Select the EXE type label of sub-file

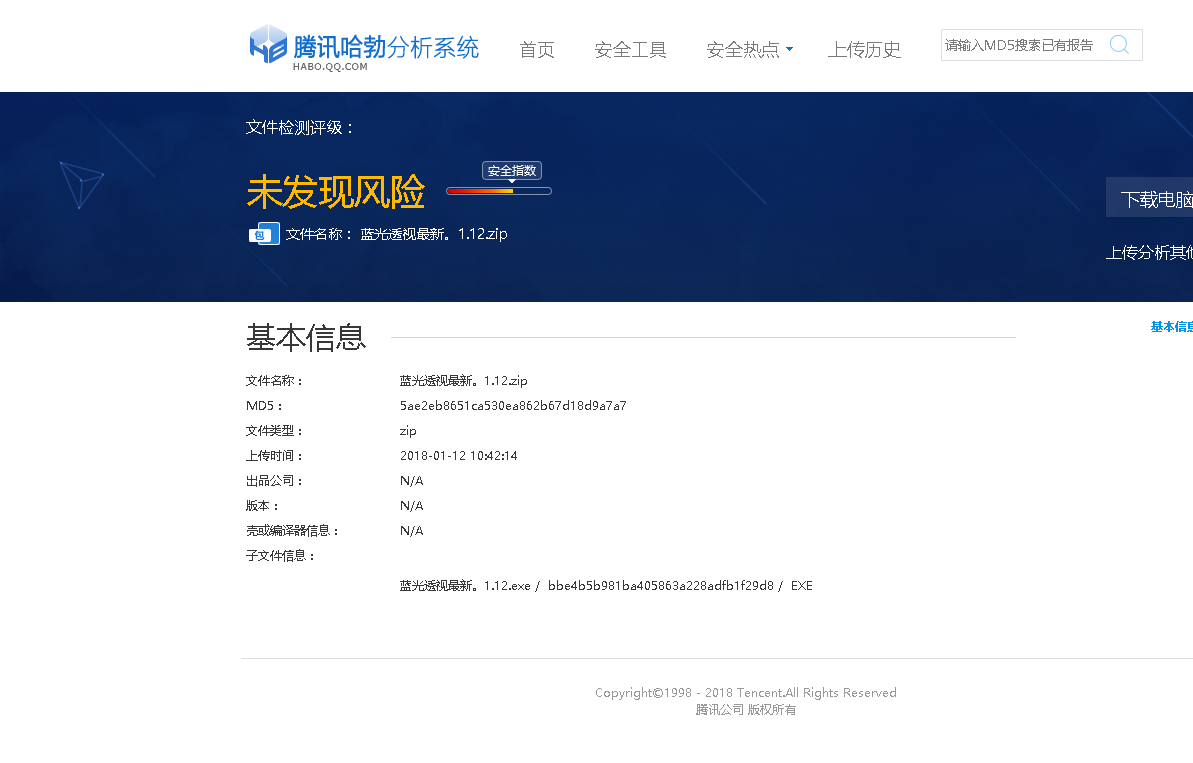point(802,586)
